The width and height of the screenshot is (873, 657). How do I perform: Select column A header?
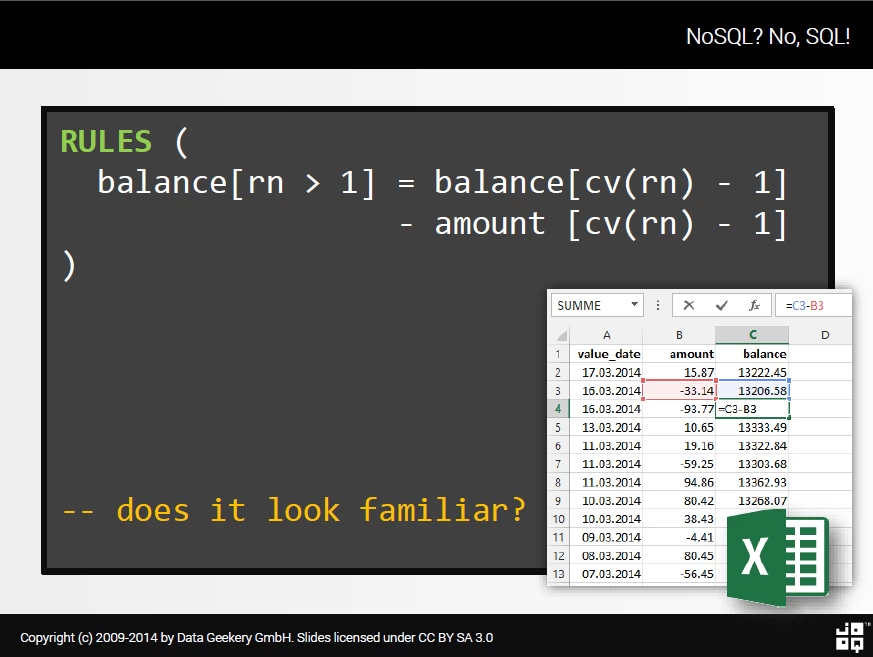[x=606, y=335]
